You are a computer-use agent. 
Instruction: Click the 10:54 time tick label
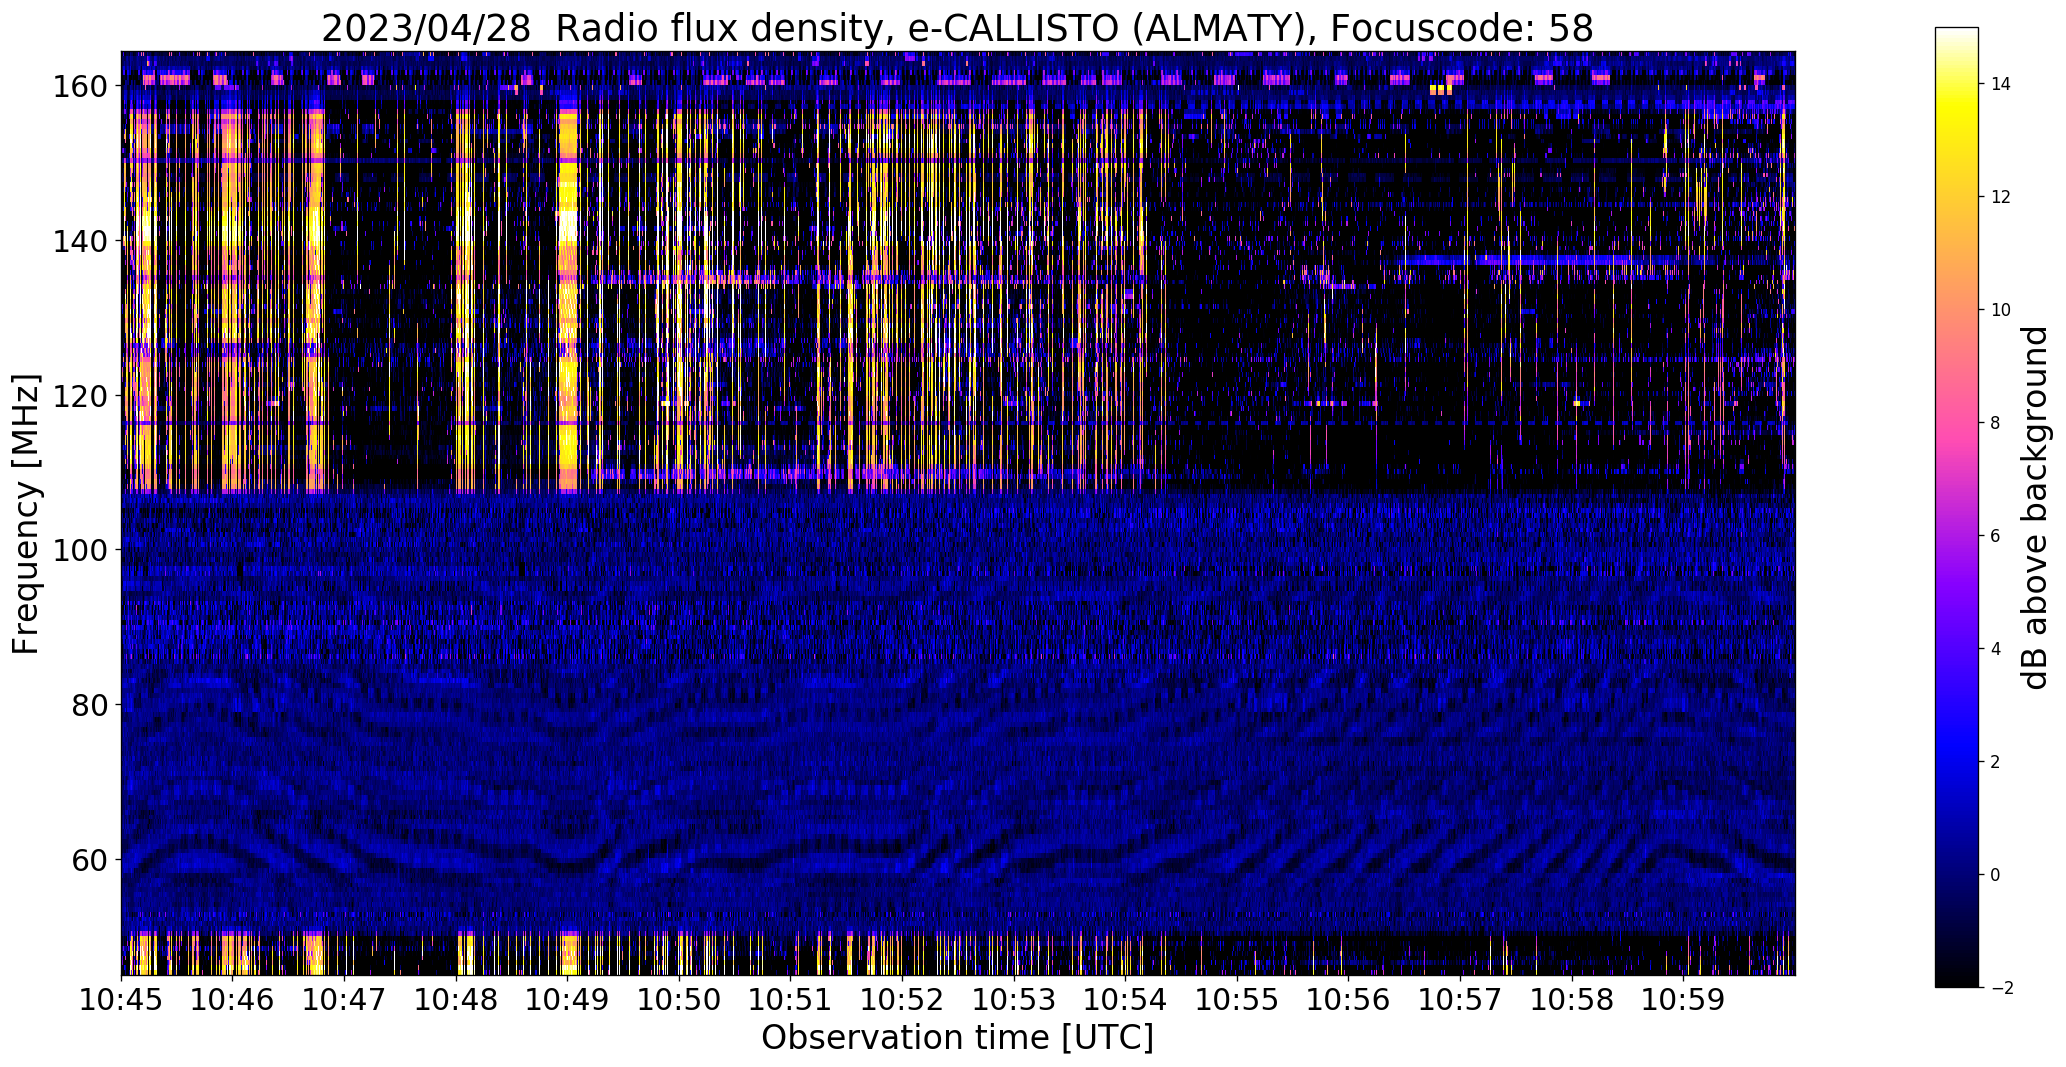click(x=1125, y=999)
